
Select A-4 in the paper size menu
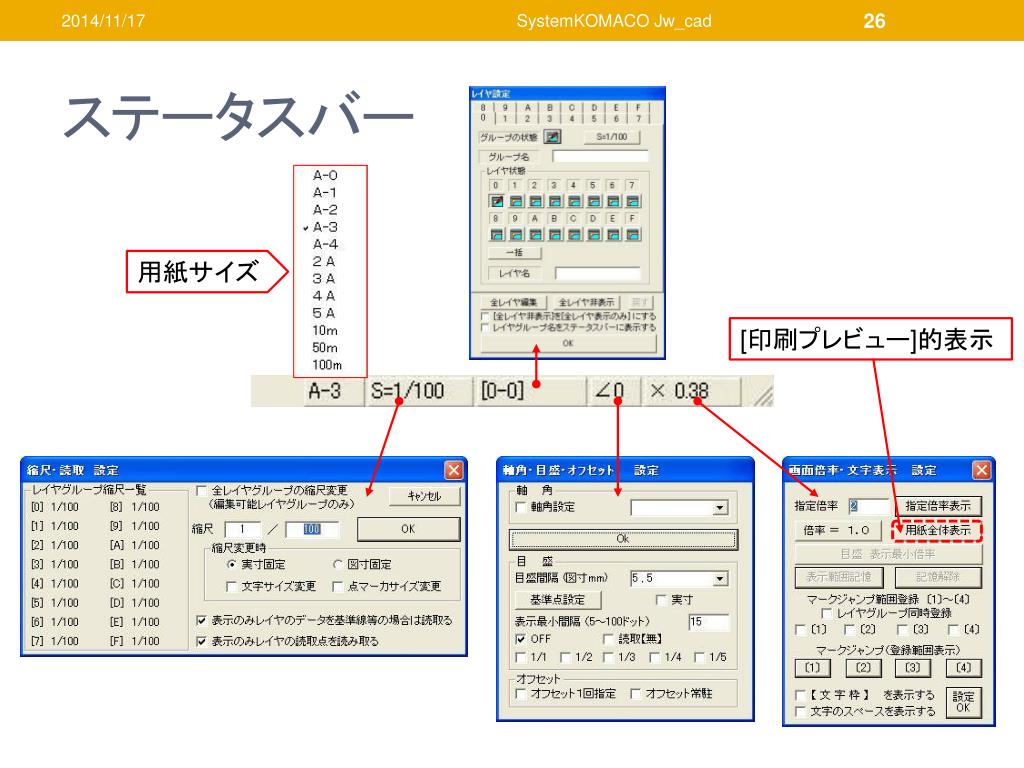tap(325, 244)
